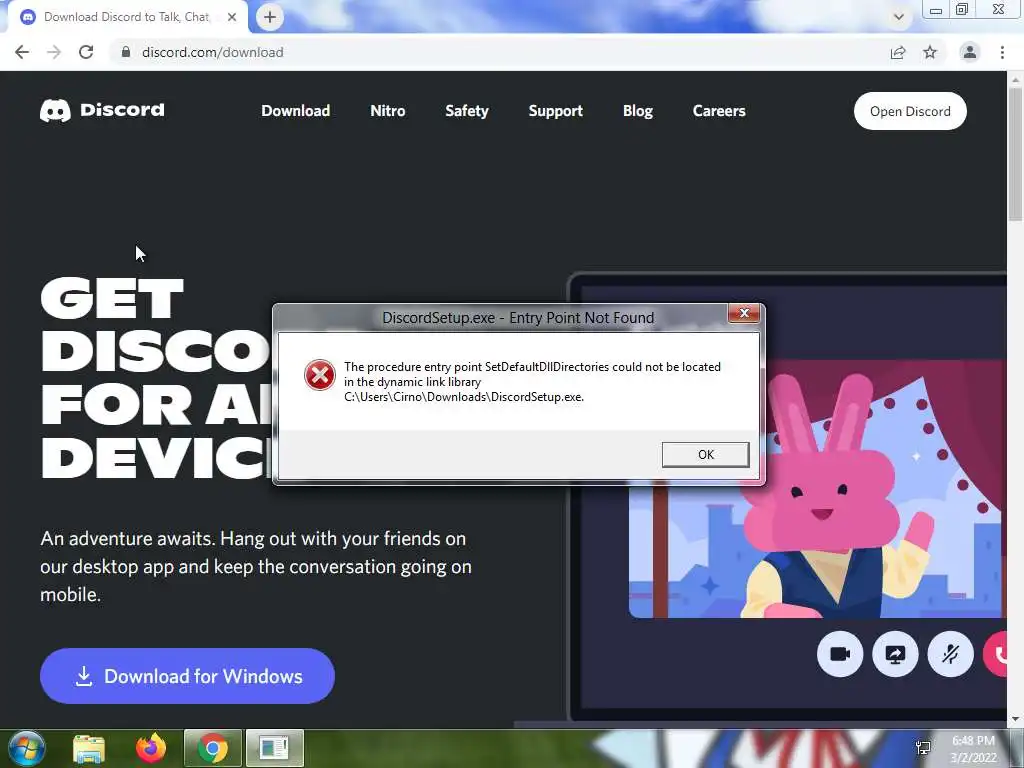Click the scrollbar down arrow

[x=1015, y=719]
